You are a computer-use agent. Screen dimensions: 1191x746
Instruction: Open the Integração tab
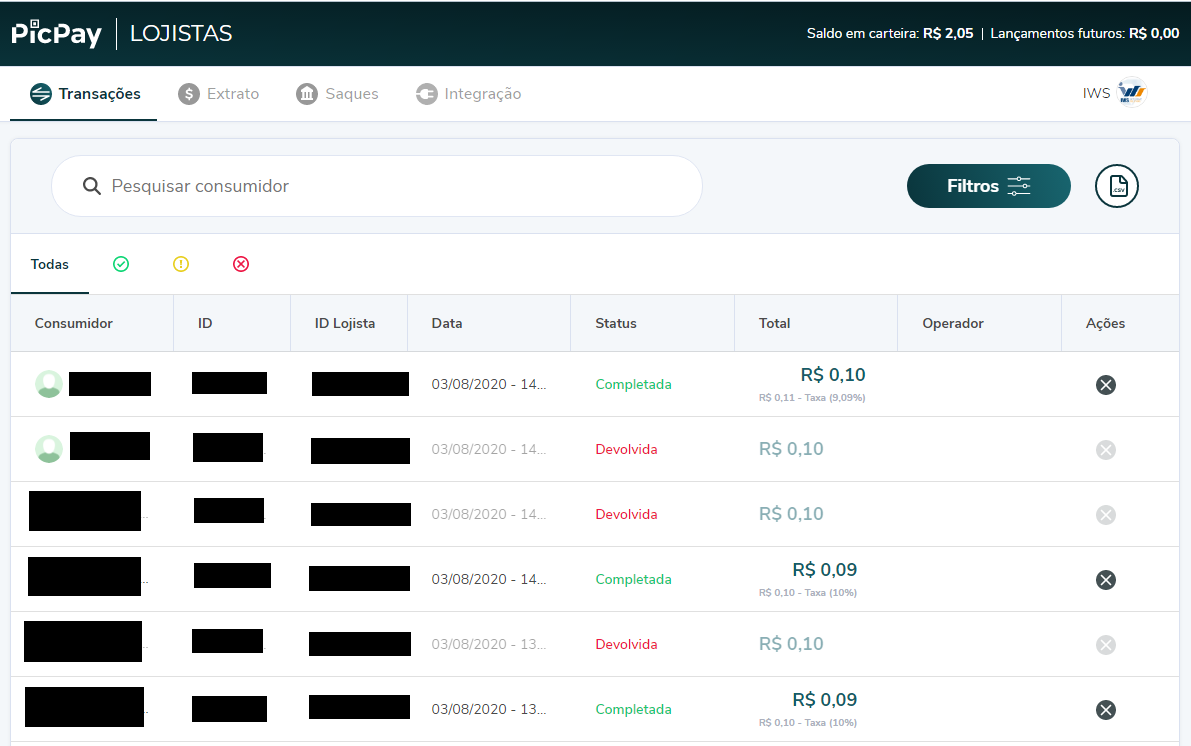click(469, 94)
